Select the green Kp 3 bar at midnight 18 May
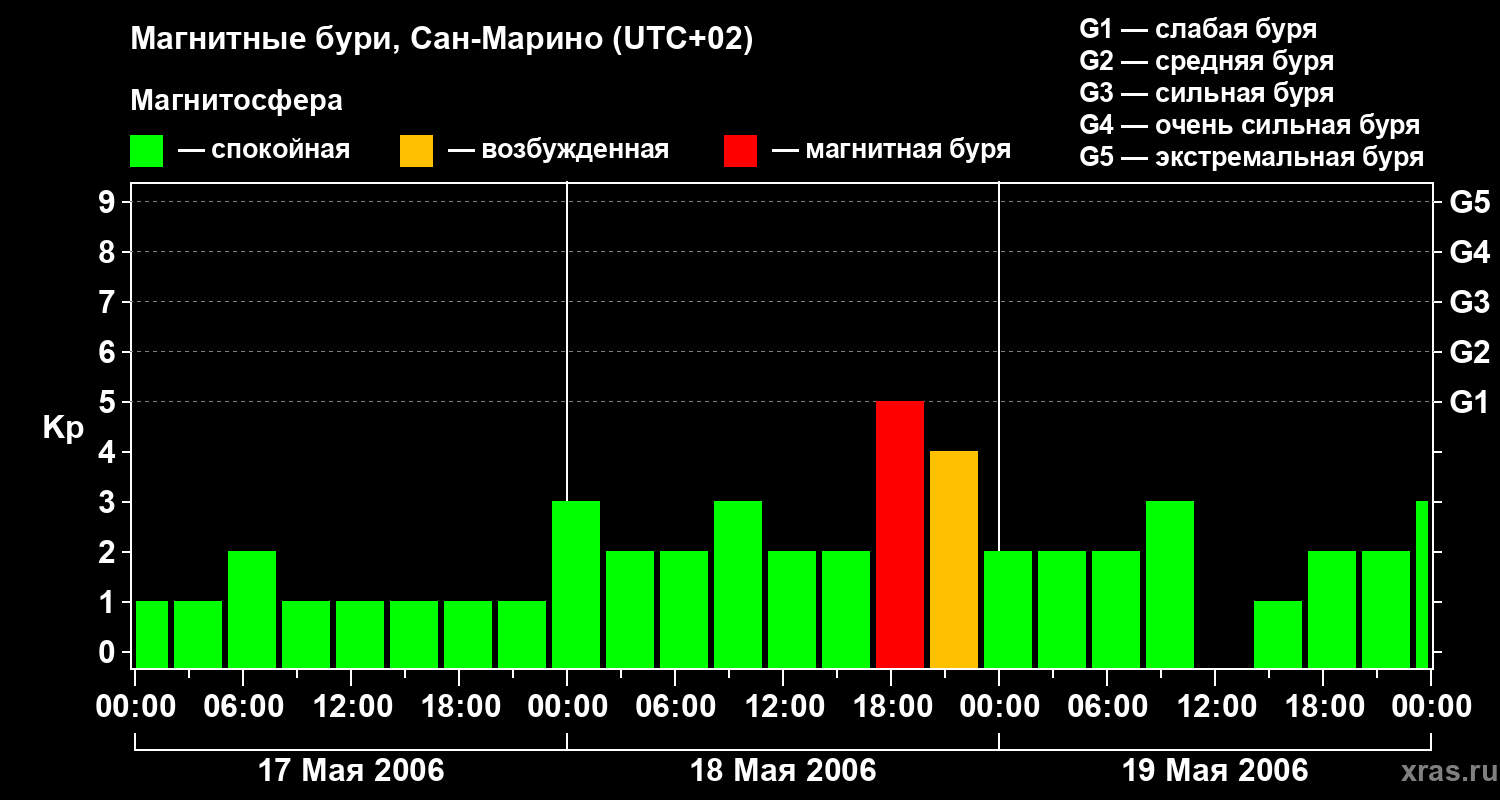Image resolution: width=1500 pixels, height=800 pixels. click(576, 585)
